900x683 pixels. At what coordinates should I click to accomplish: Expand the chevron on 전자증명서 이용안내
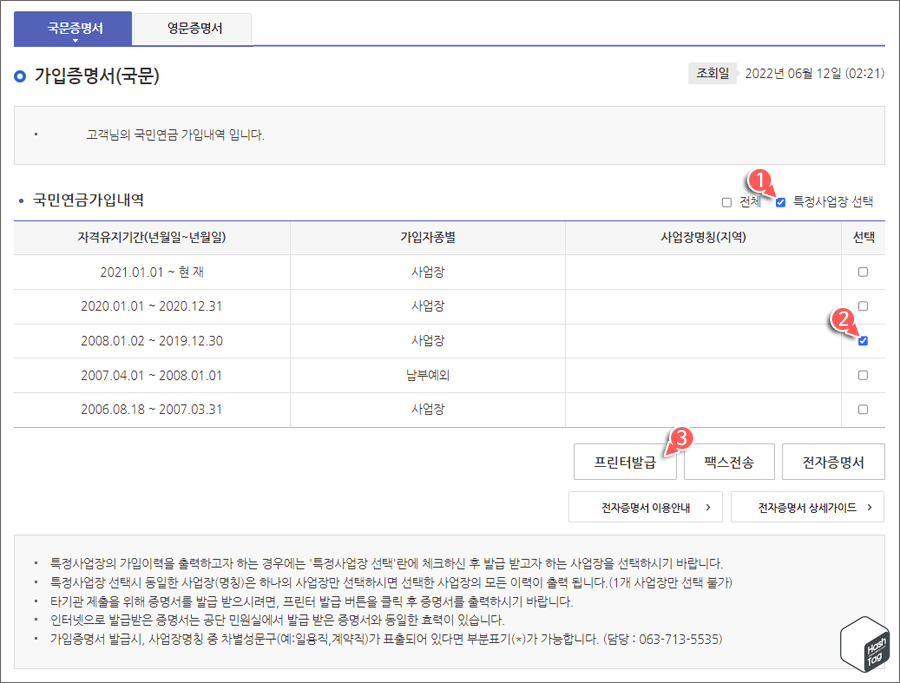(x=708, y=507)
